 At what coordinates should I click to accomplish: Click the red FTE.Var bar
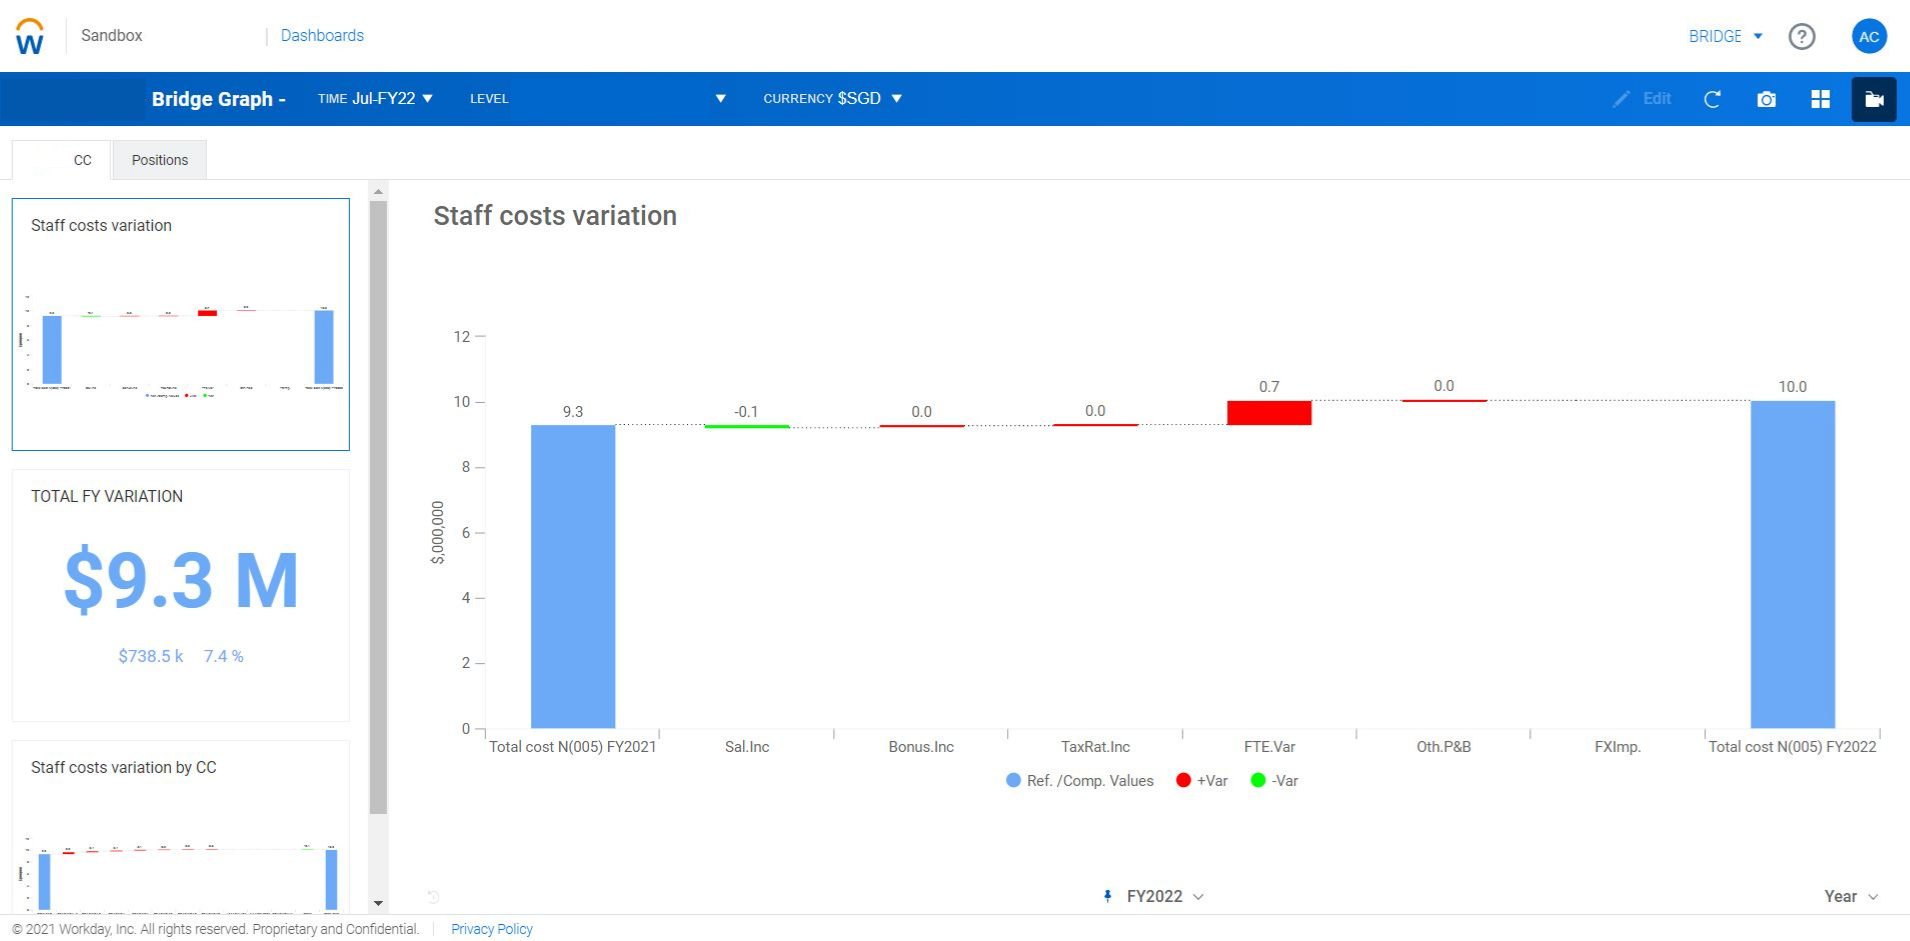1268,413
